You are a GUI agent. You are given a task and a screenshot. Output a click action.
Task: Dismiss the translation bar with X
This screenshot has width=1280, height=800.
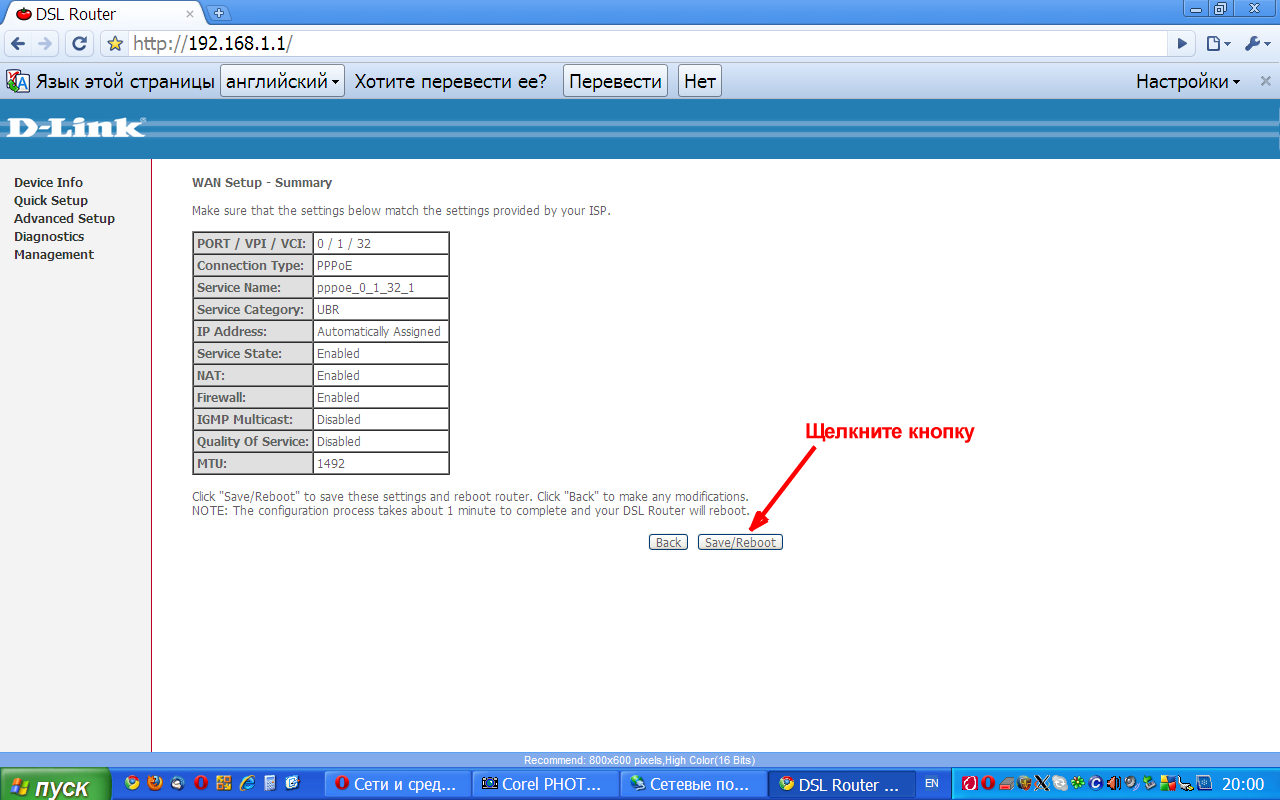(1265, 82)
